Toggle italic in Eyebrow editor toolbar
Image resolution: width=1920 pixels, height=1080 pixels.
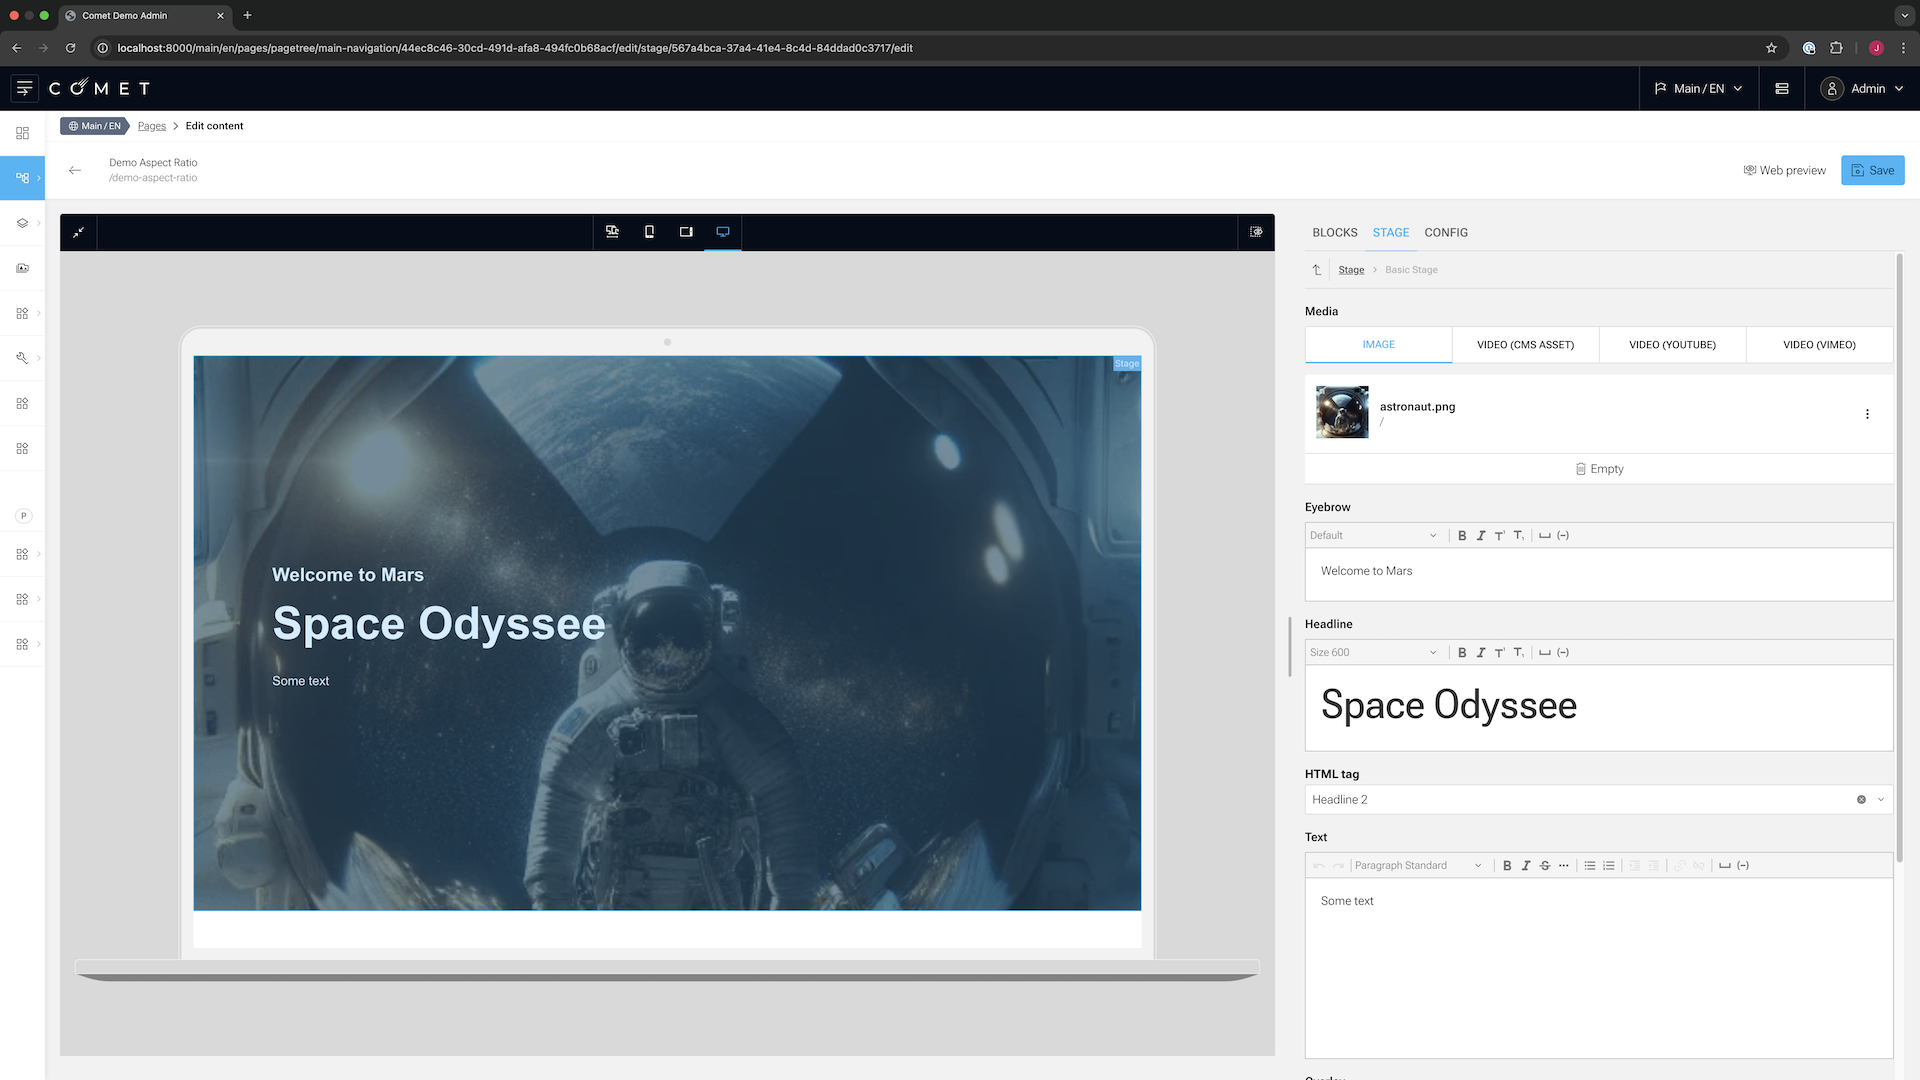coord(1481,536)
